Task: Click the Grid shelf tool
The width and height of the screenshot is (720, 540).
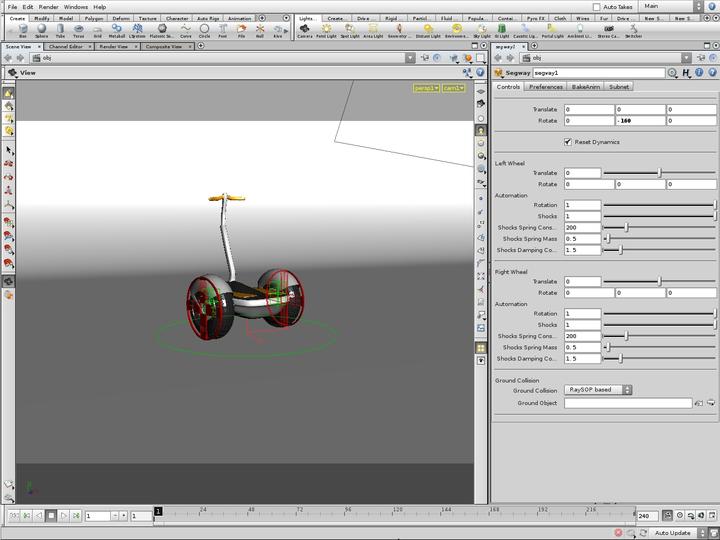Action: click(97, 30)
